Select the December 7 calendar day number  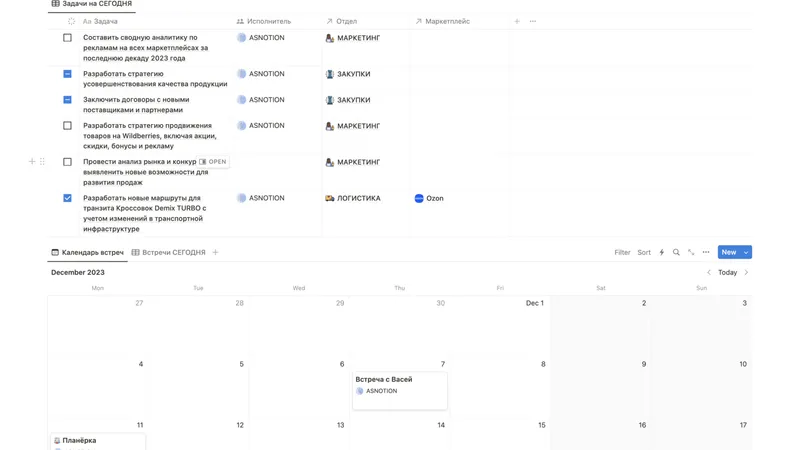442,364
